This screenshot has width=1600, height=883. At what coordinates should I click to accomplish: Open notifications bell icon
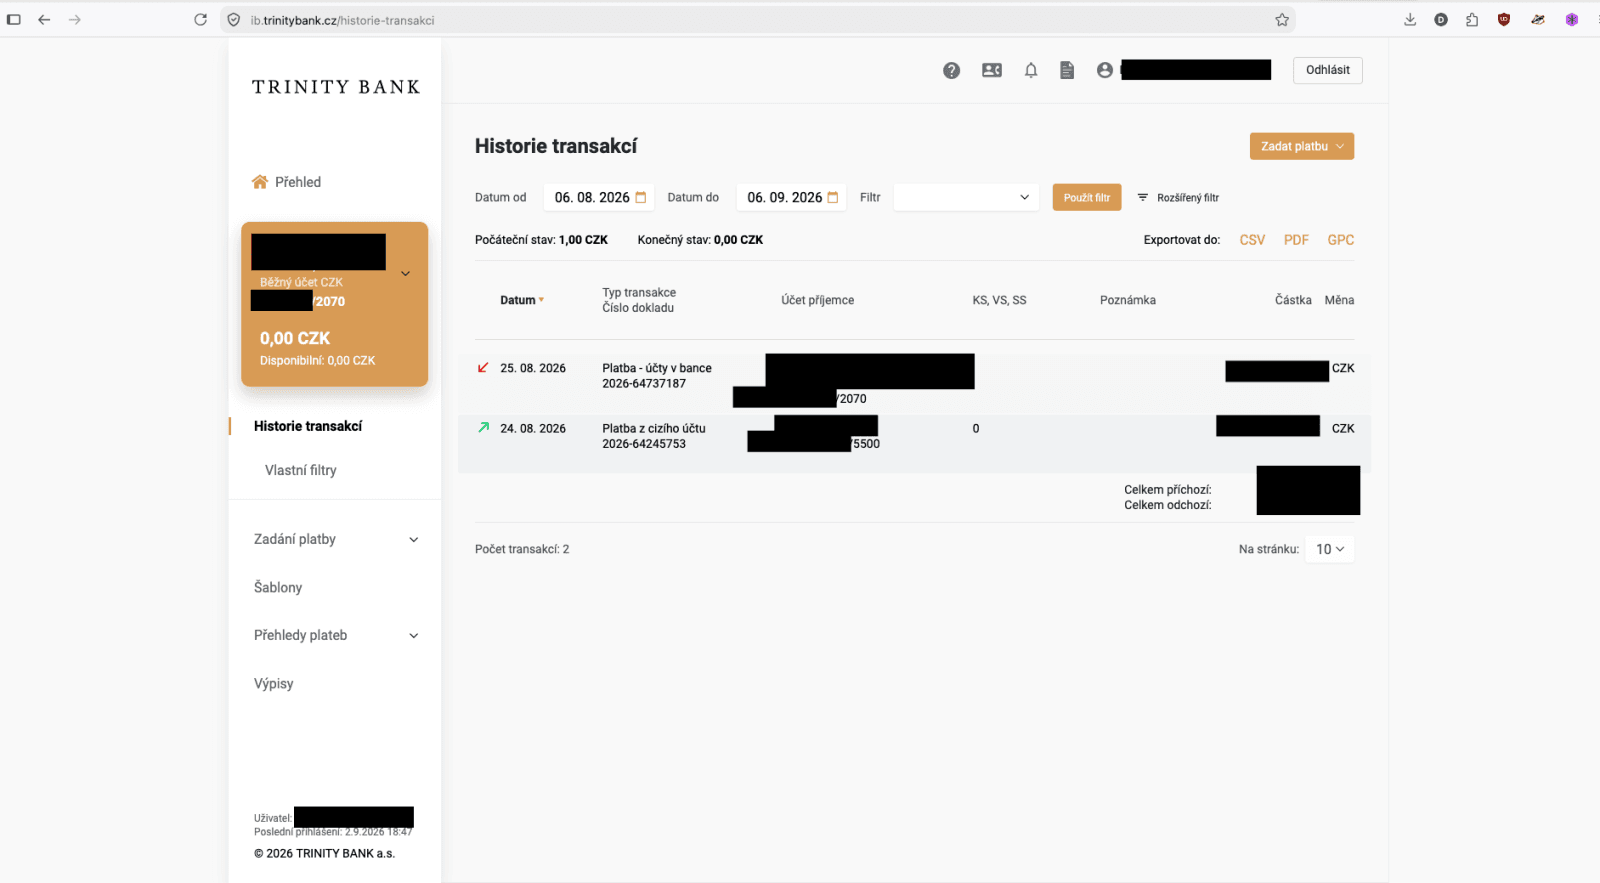click(1031, 70)
